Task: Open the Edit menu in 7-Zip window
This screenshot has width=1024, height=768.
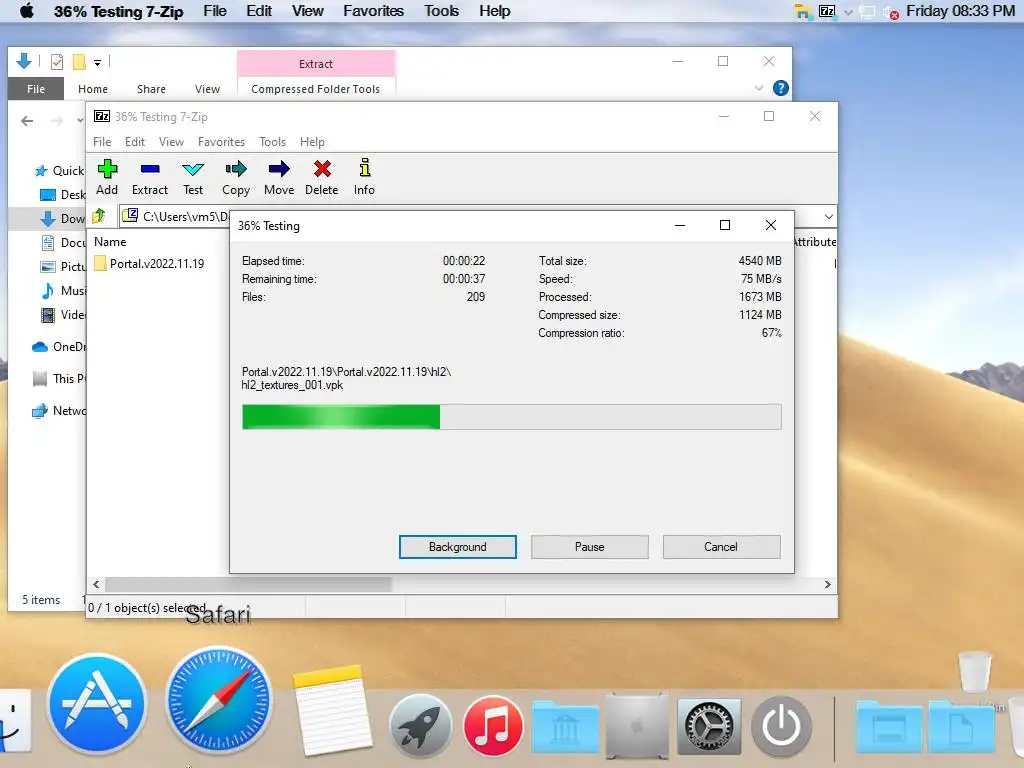Action: coord(135,142)
